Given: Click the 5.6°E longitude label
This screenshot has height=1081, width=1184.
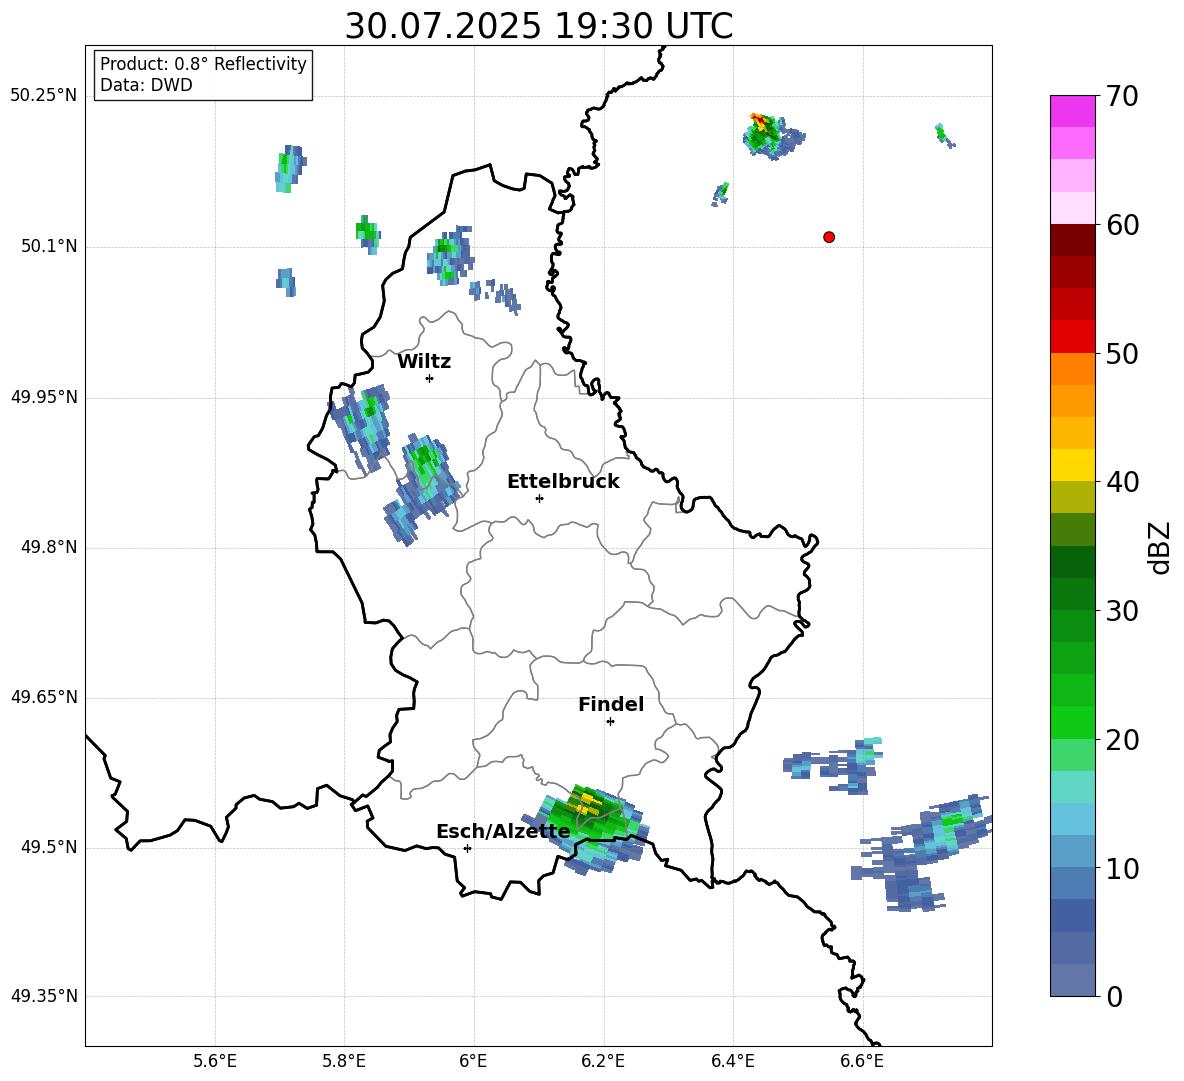Looking at the screenshot, I should tap(215, 1061).
